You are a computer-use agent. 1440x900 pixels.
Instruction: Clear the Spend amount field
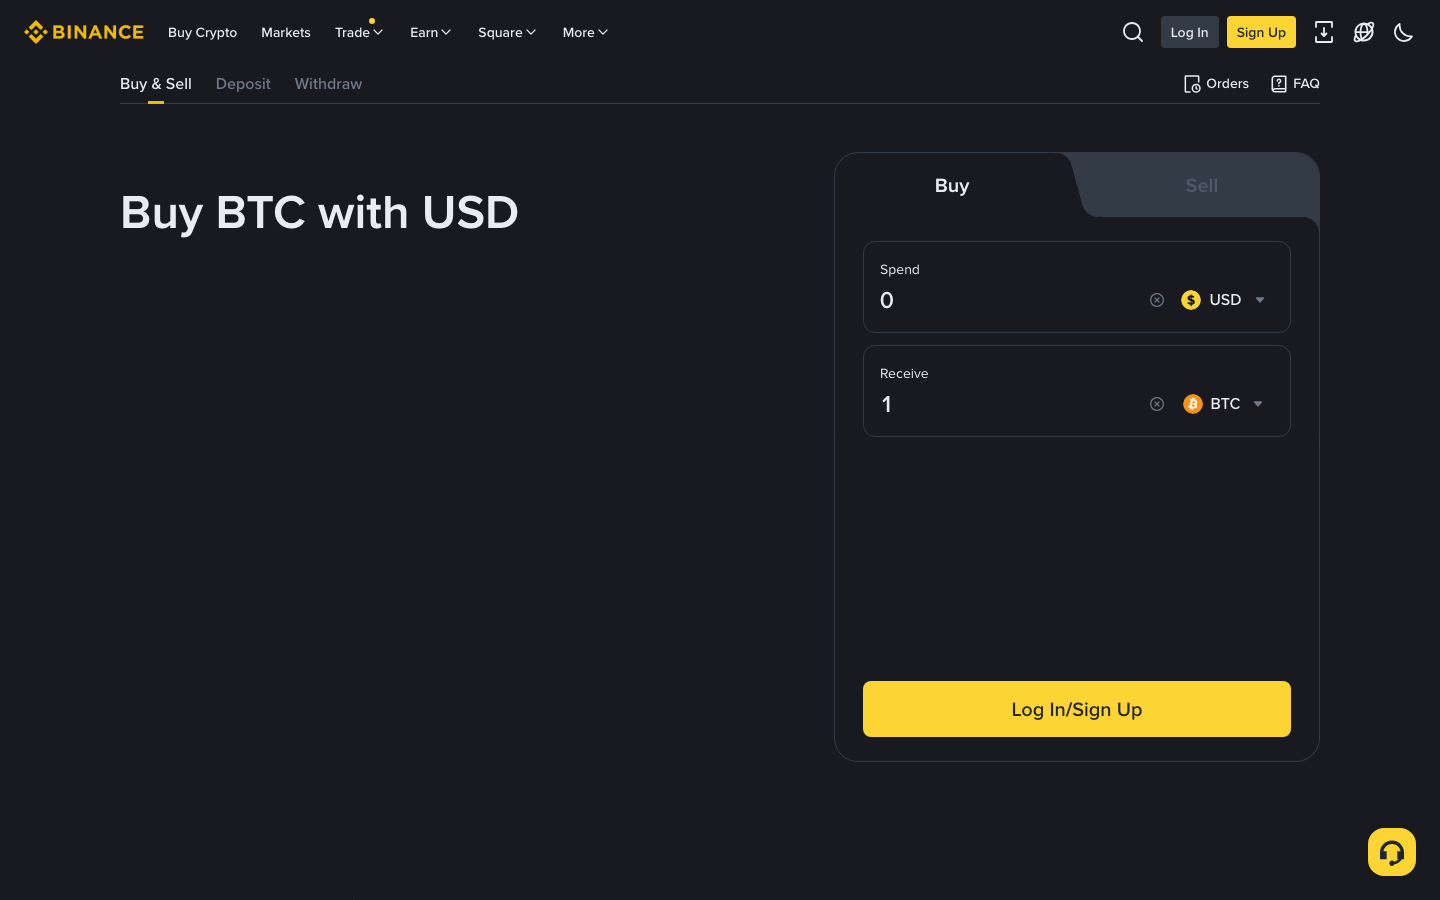(1157, 299)
